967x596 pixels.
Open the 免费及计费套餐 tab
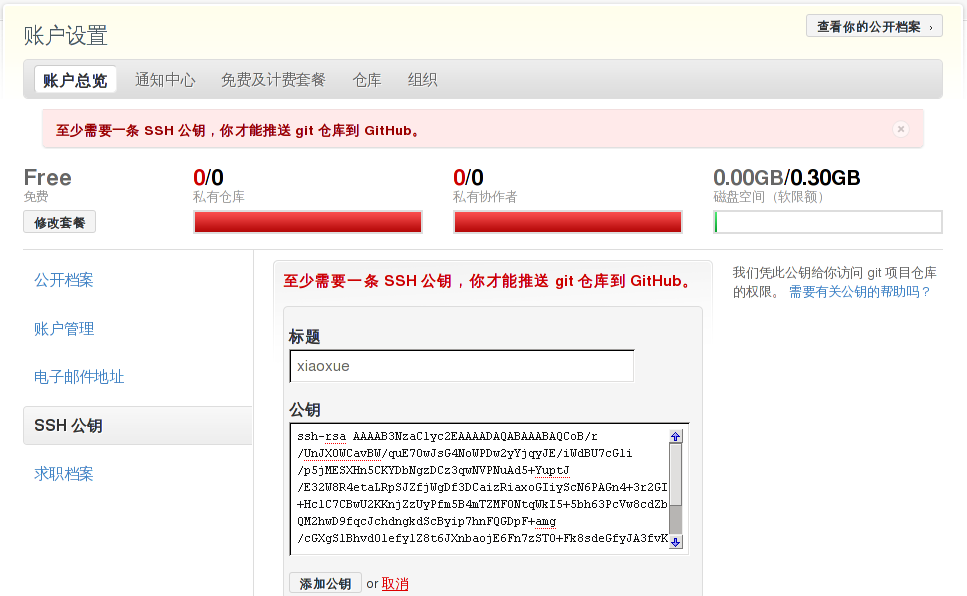coord(273,80)
